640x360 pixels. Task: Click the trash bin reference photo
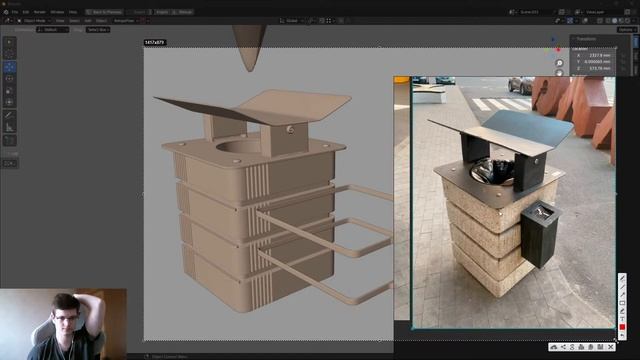coord(513,202)
